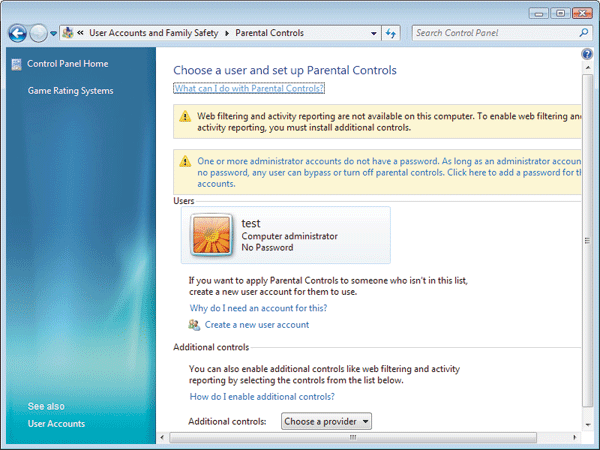Open the blue Help question mark icon
Image resolution: width=600 pixels, height=450 pixels.
587,54
